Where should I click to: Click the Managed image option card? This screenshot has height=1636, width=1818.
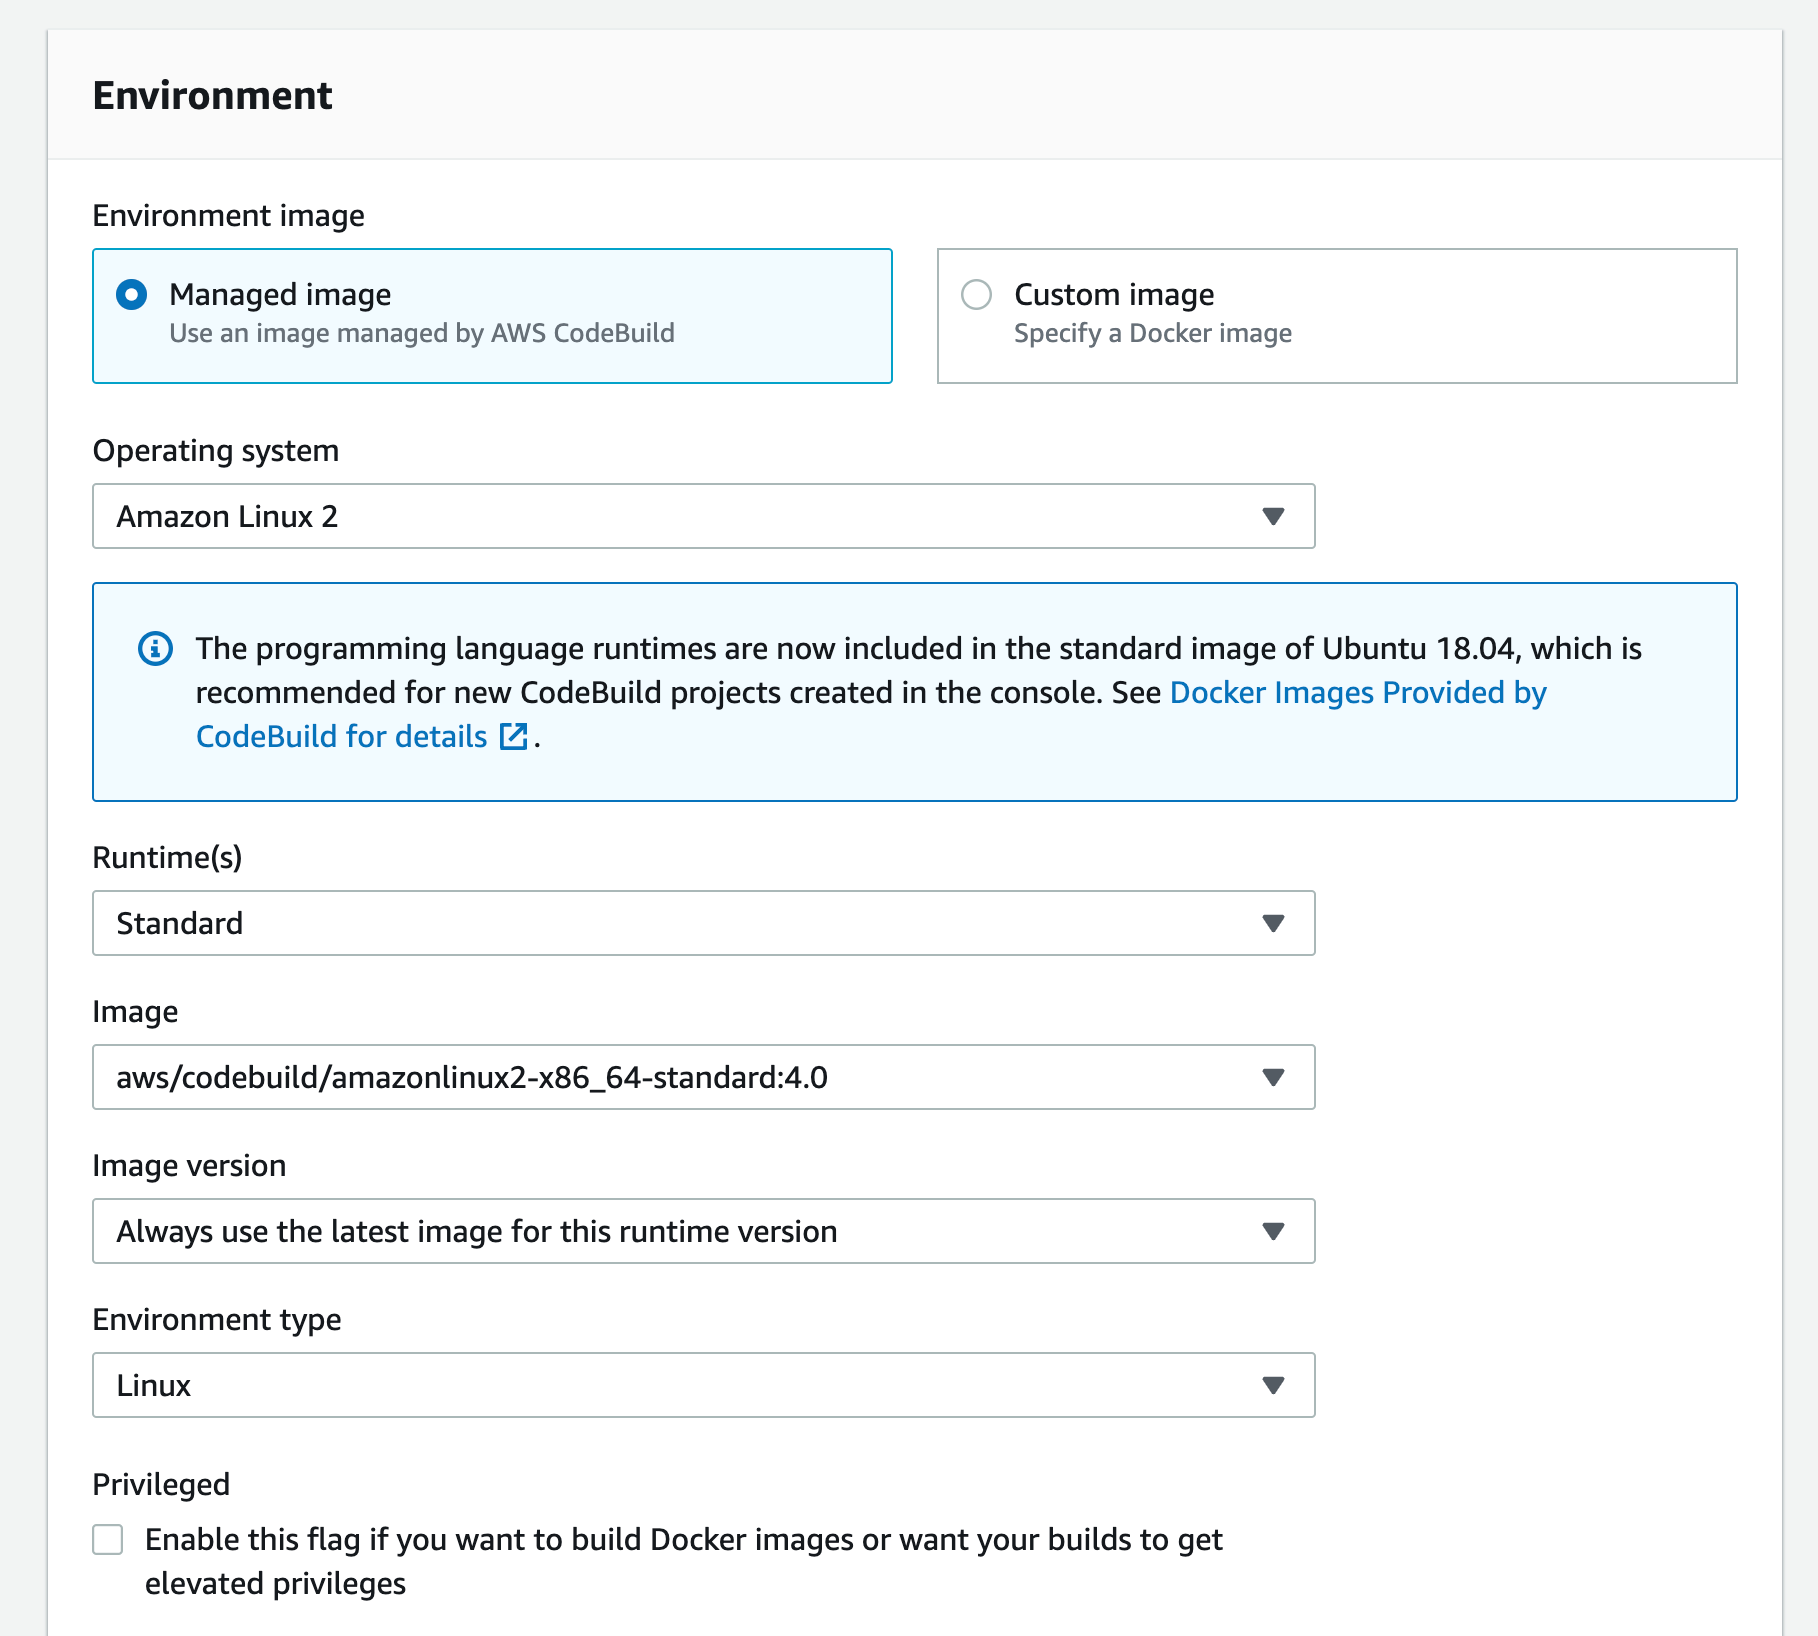pos(490,315)
